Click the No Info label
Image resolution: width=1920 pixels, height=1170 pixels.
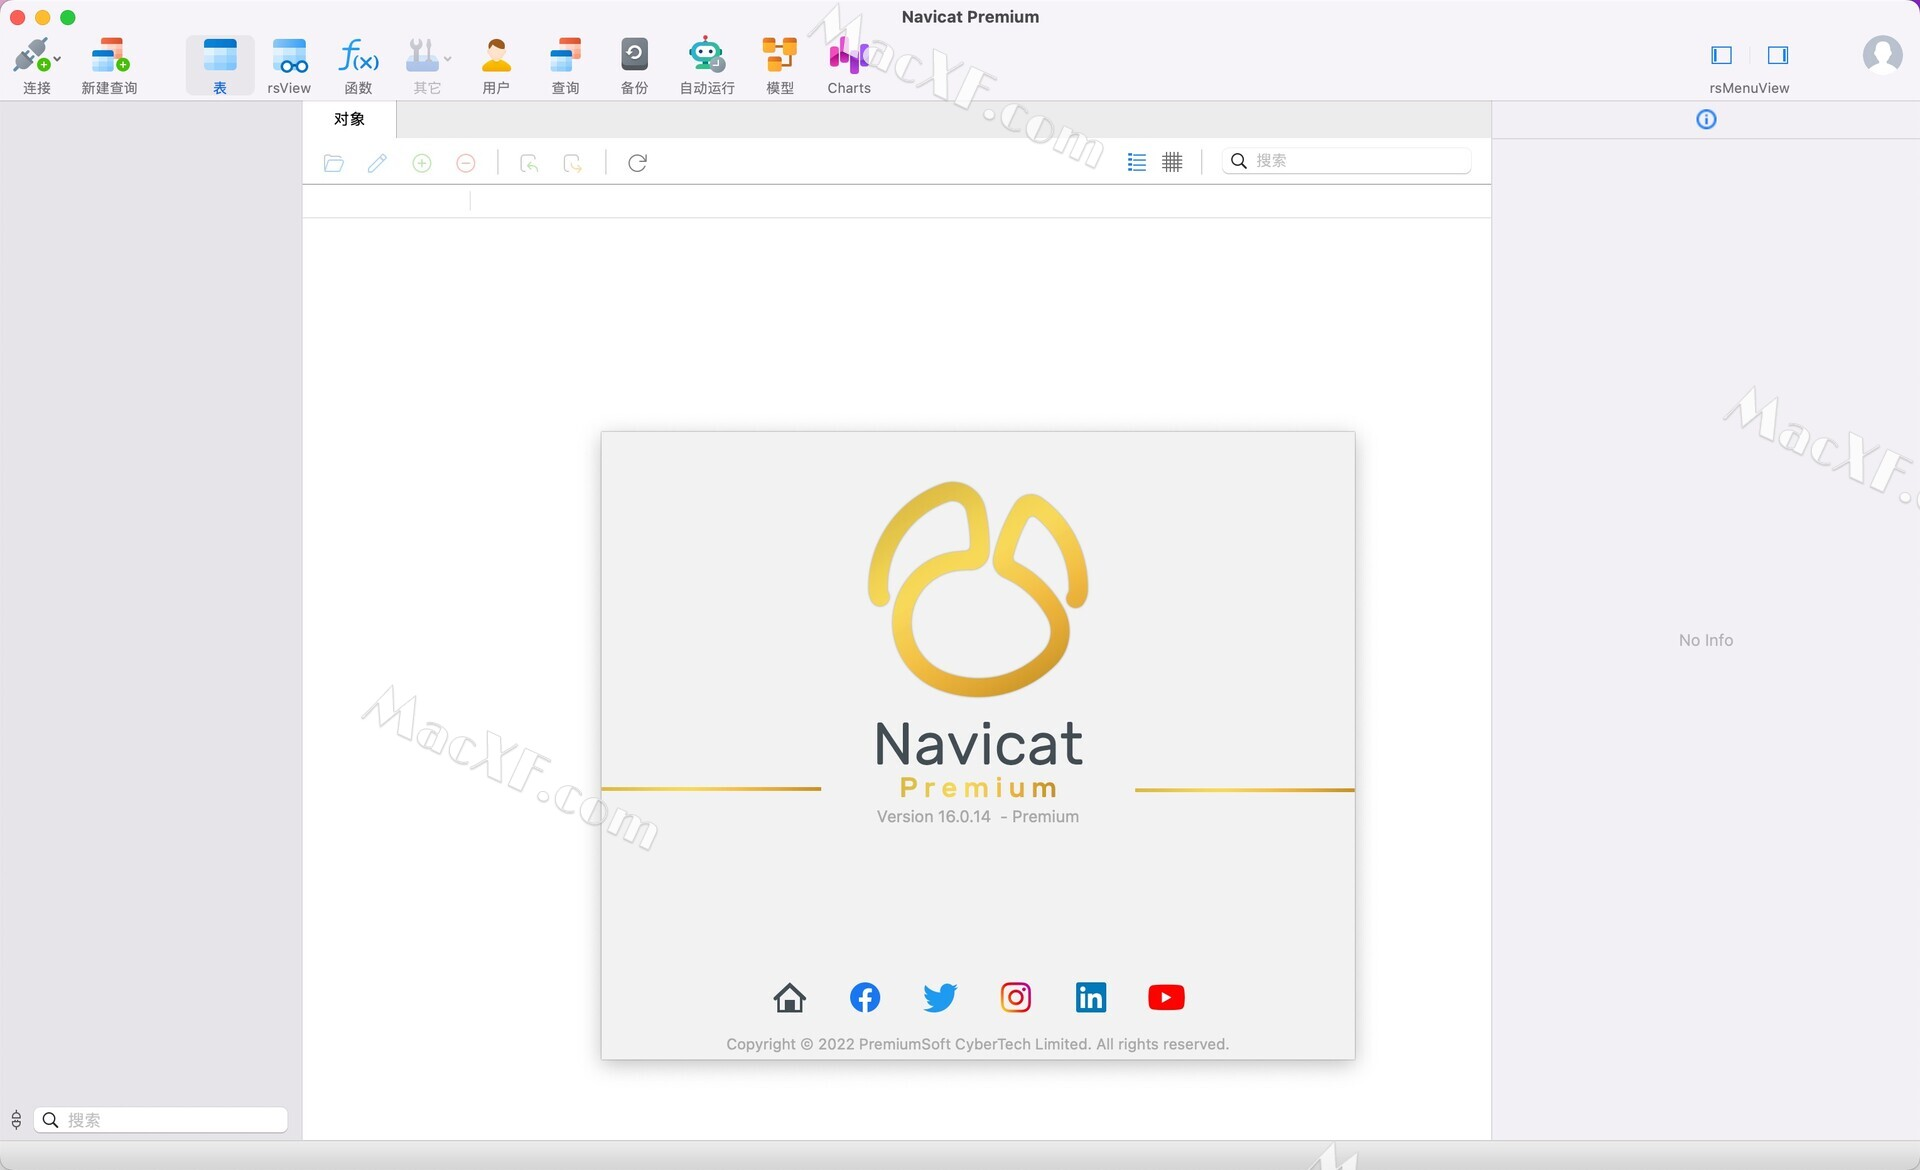tap(1706, 640)
